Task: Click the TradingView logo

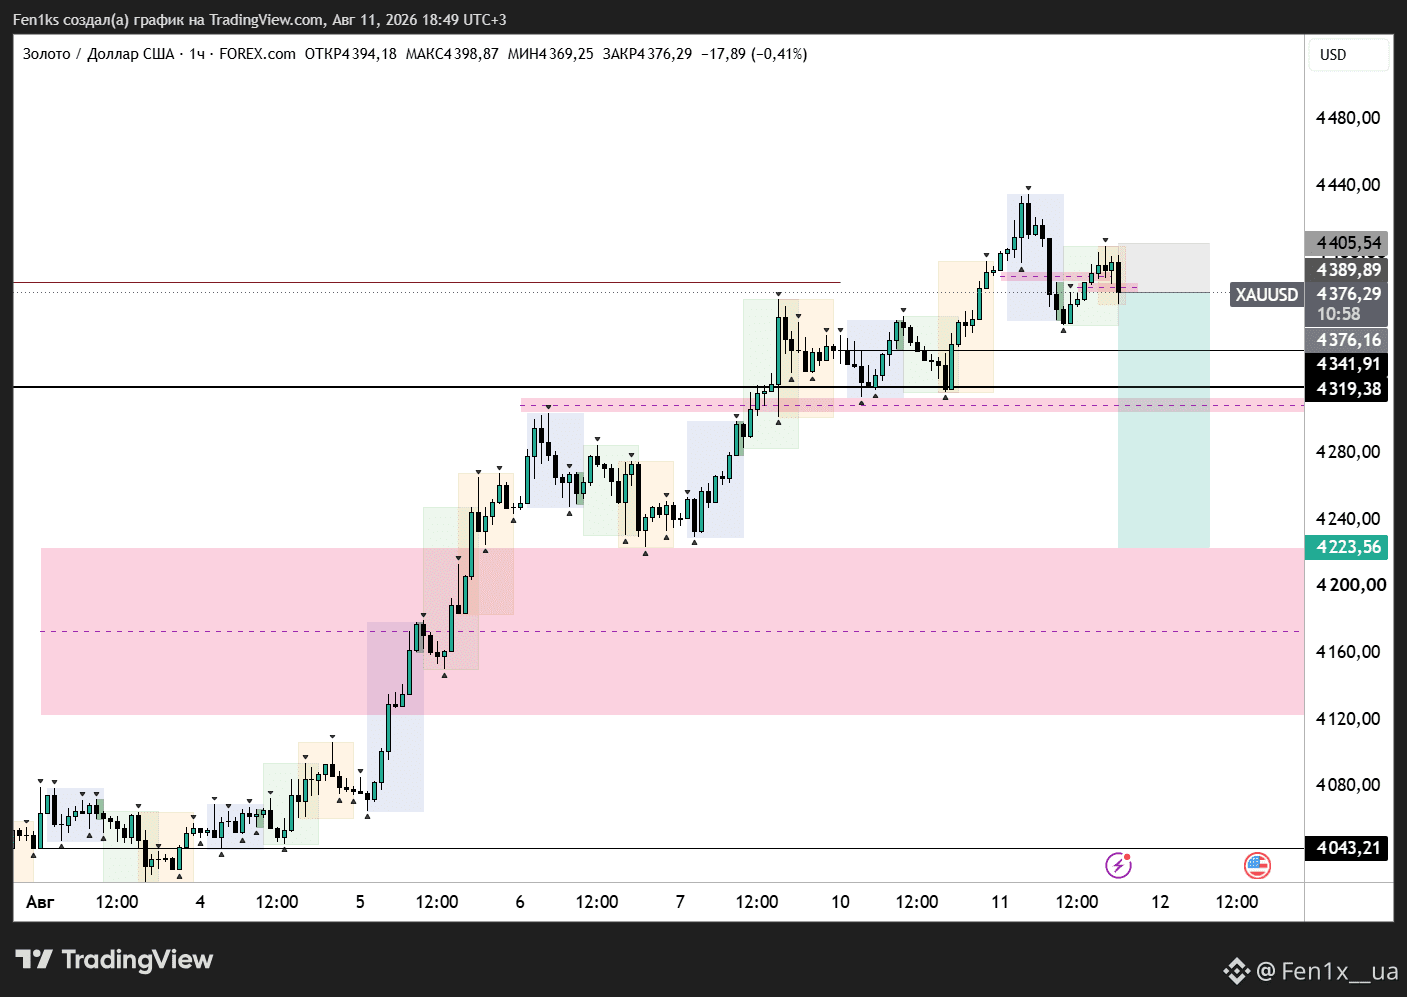Action: point(114,960)
